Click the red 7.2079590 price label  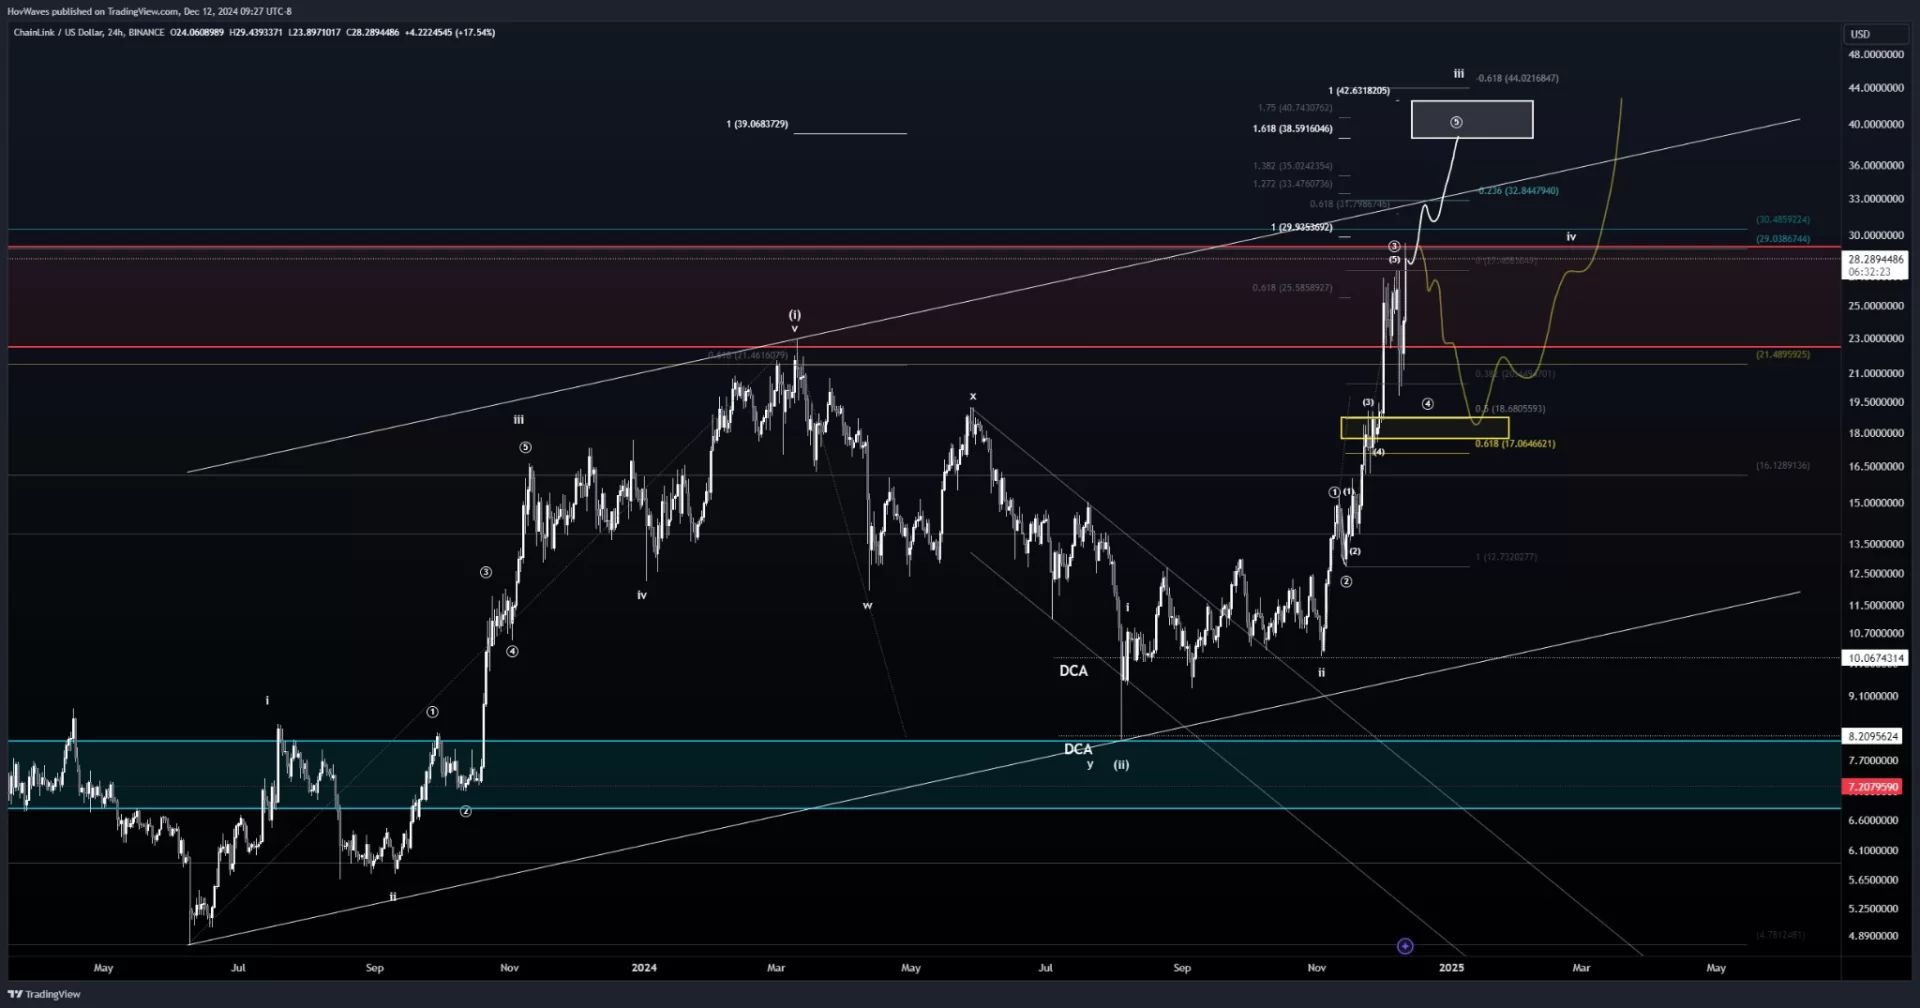1872,787
